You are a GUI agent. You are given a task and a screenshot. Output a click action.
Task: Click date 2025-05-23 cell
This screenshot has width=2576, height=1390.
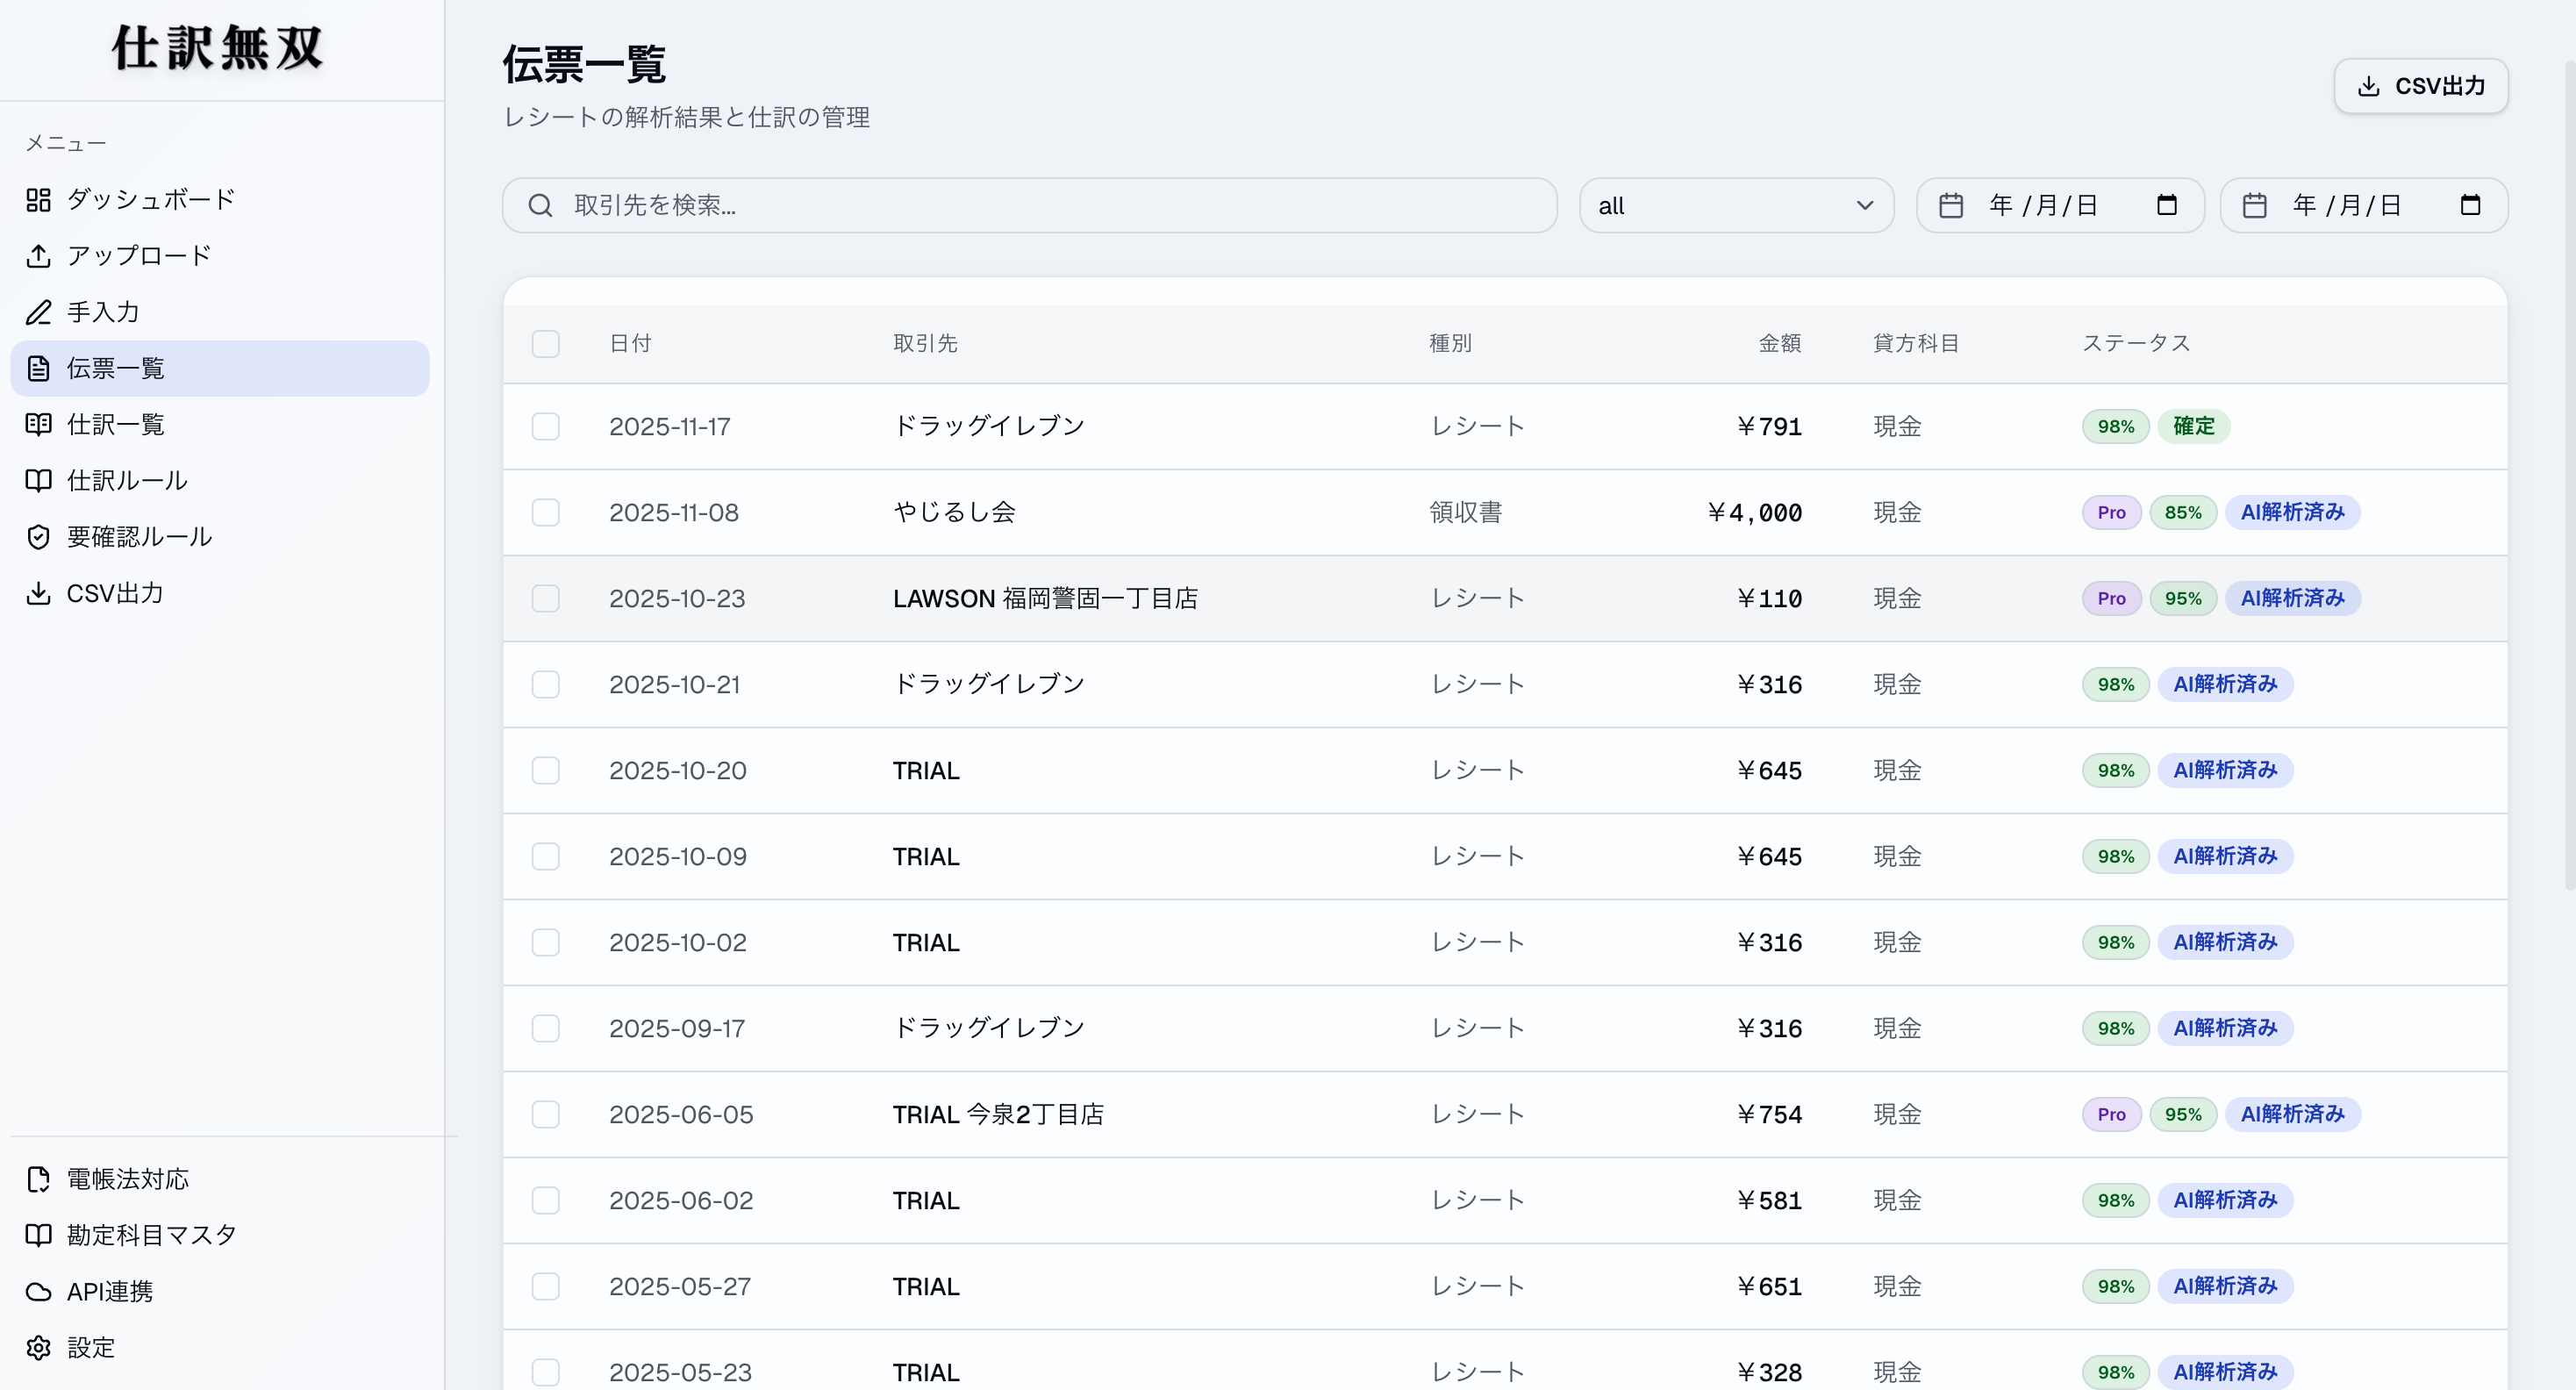tap(680, 1373)
